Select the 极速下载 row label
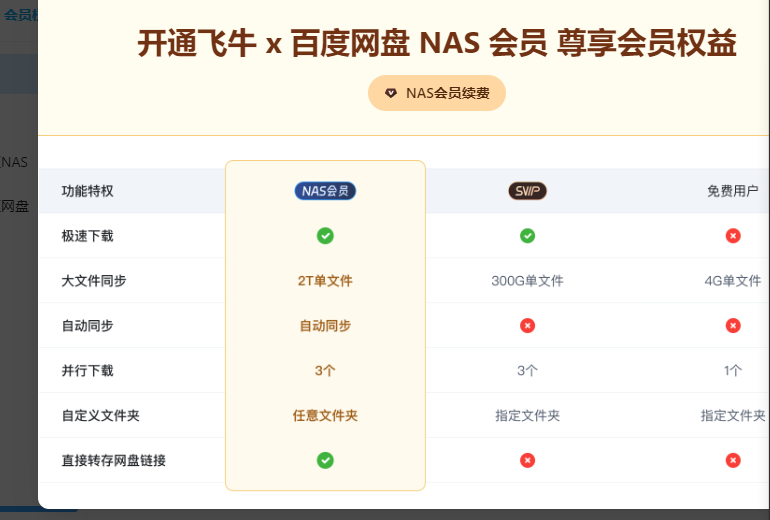Viewport: 770px width, 520px height. (x=87, y=236)
